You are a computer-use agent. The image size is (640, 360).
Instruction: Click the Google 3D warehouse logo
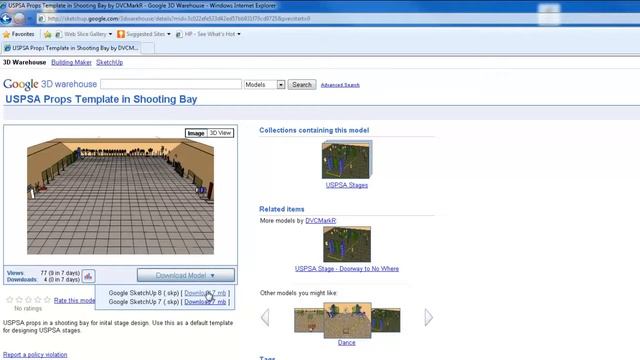point(50,84)
